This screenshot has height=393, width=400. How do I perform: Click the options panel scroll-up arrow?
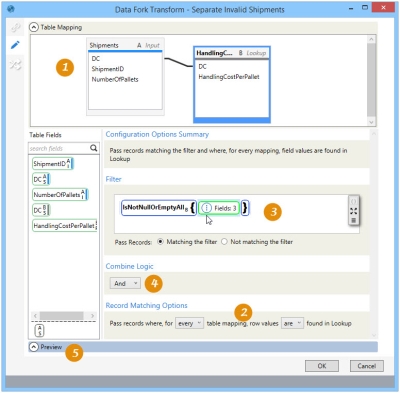point(373,134)
